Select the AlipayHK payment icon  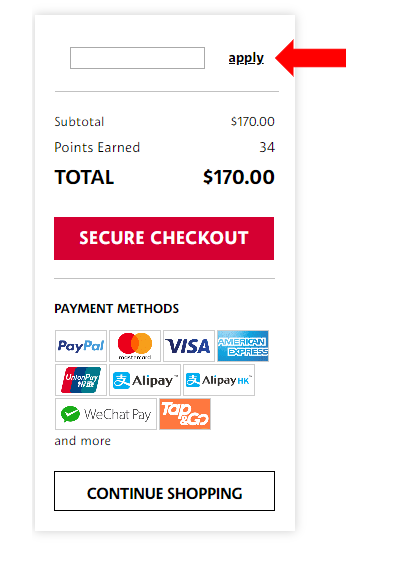tap(219, 380)
